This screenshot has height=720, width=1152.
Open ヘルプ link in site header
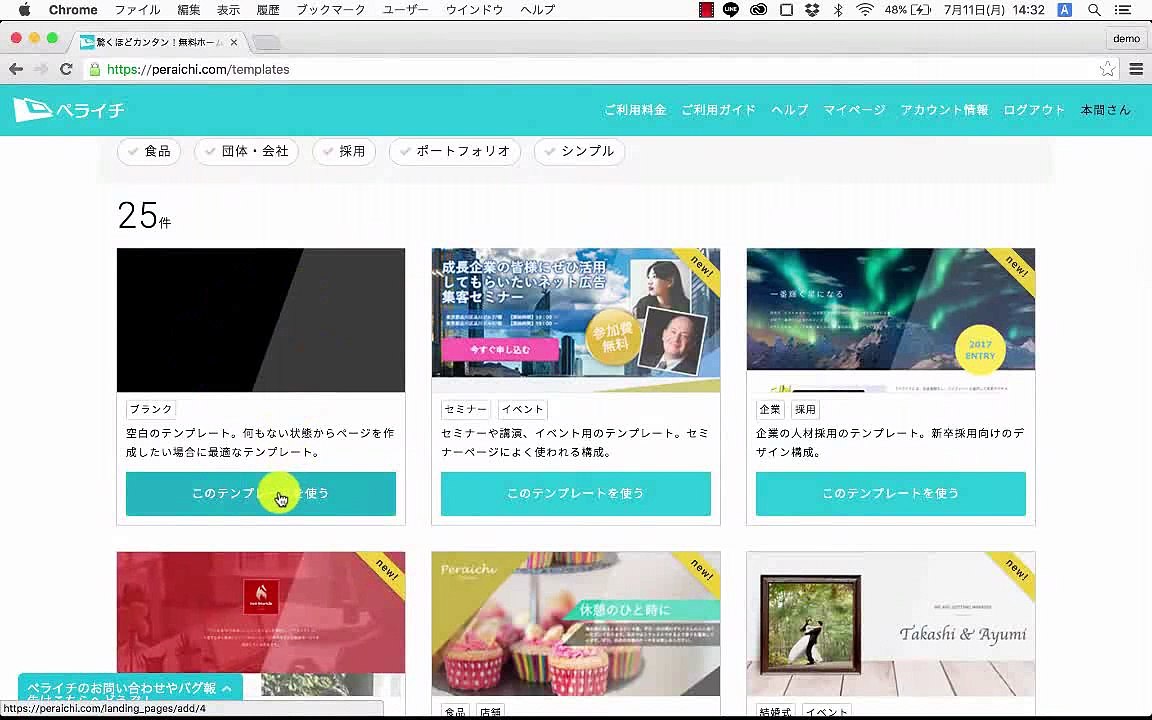tap(790, 110)
